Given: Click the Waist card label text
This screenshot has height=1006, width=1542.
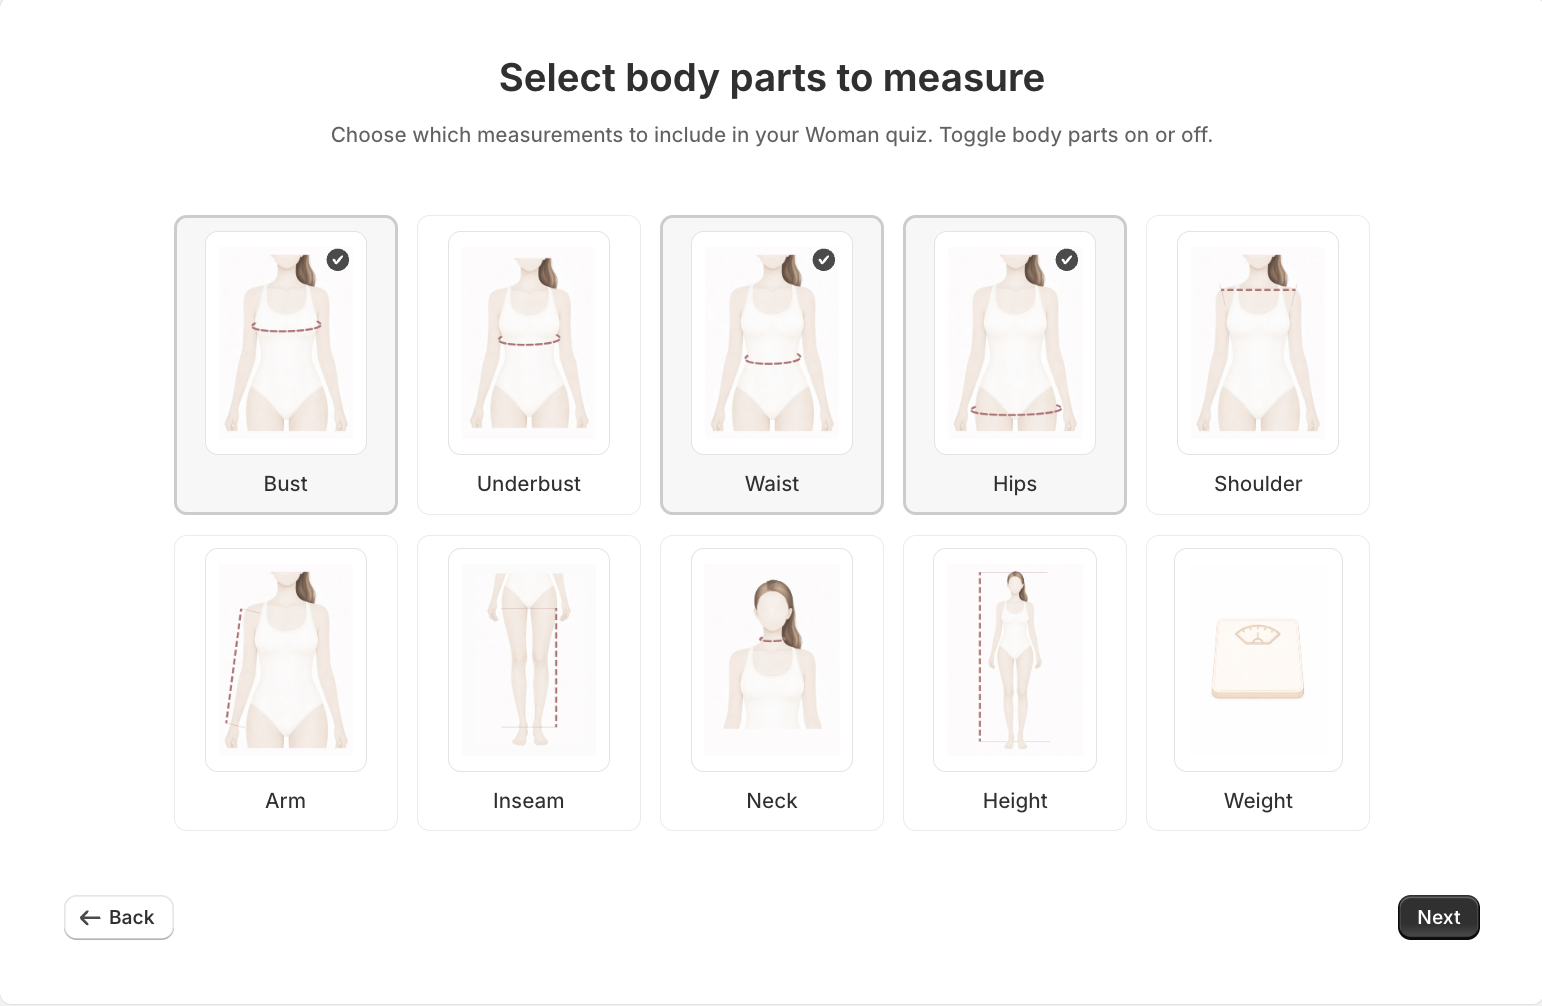Looking at the screenshot, I should [771, 483].
